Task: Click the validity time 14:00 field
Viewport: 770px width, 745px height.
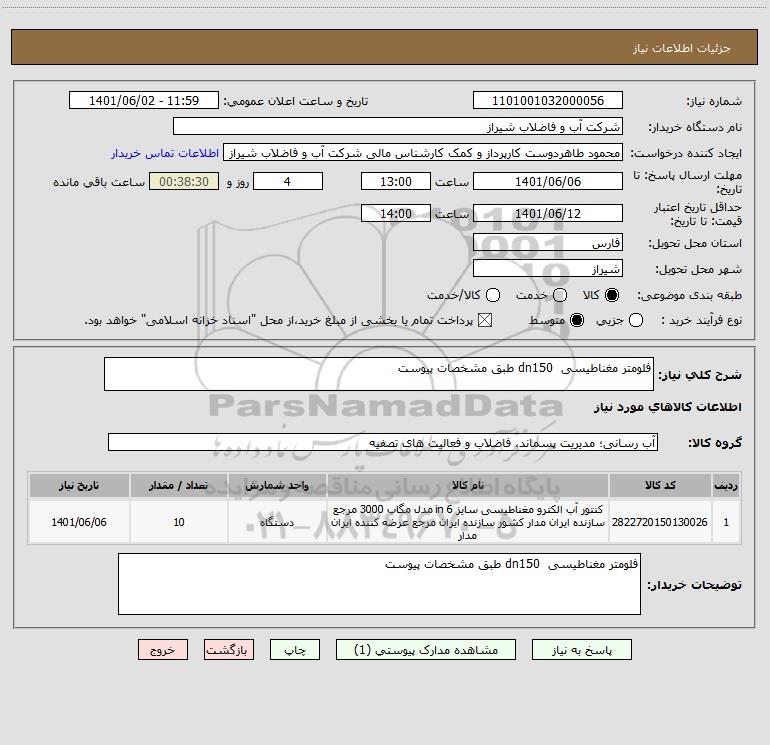Action: point(396,213)
